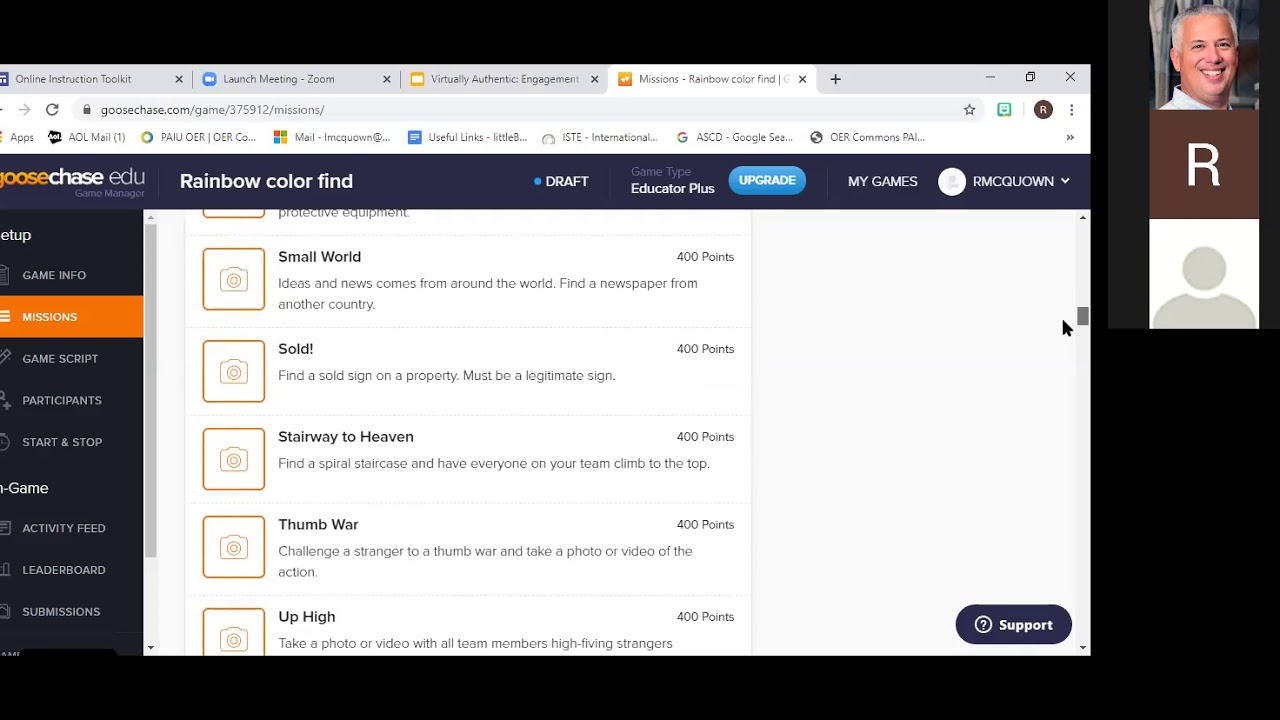Image resolution: width=1280 pixels, height=720 pixels.
Task: Open the ISTE - International bookmark
Action: 600,137
